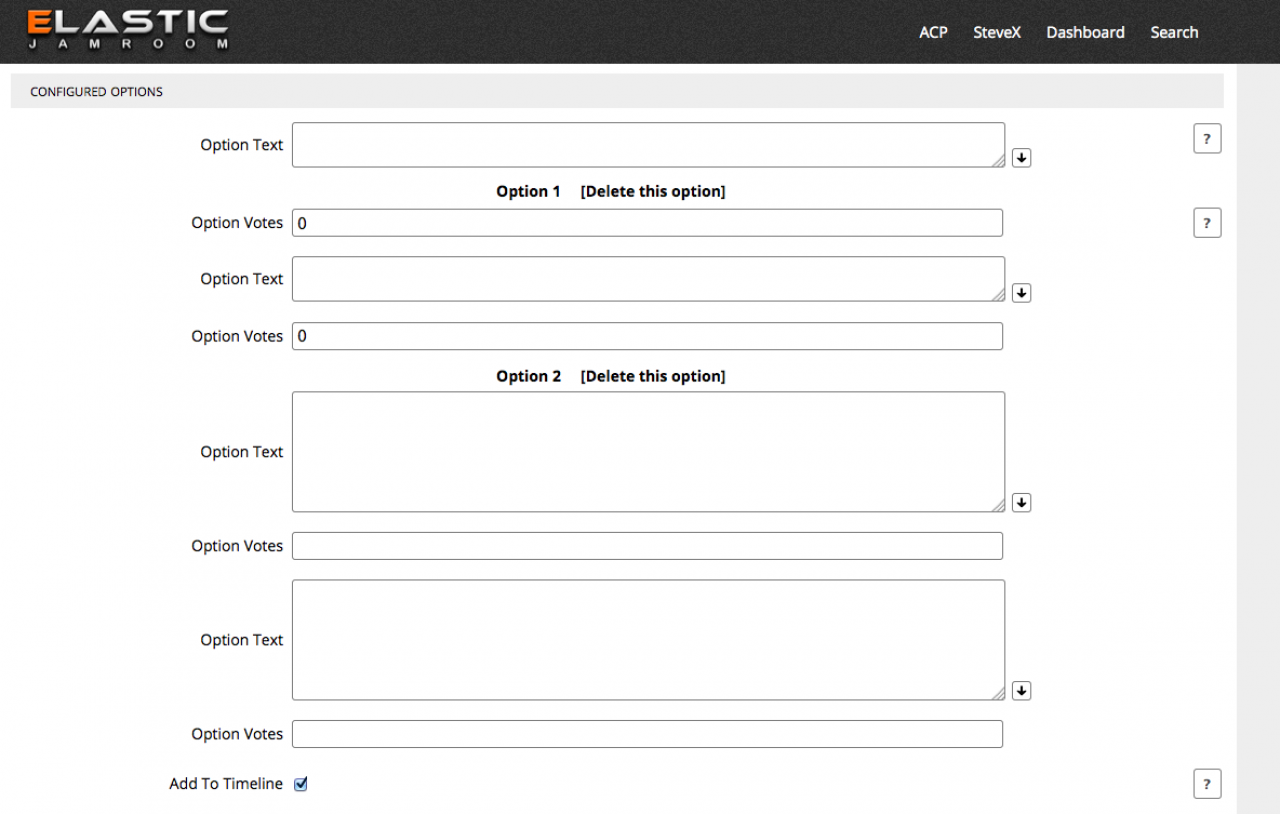Click down-arrow beside Option Text box under Option 2 heading
This screenshot has width=1280, height=814.
1021,503
